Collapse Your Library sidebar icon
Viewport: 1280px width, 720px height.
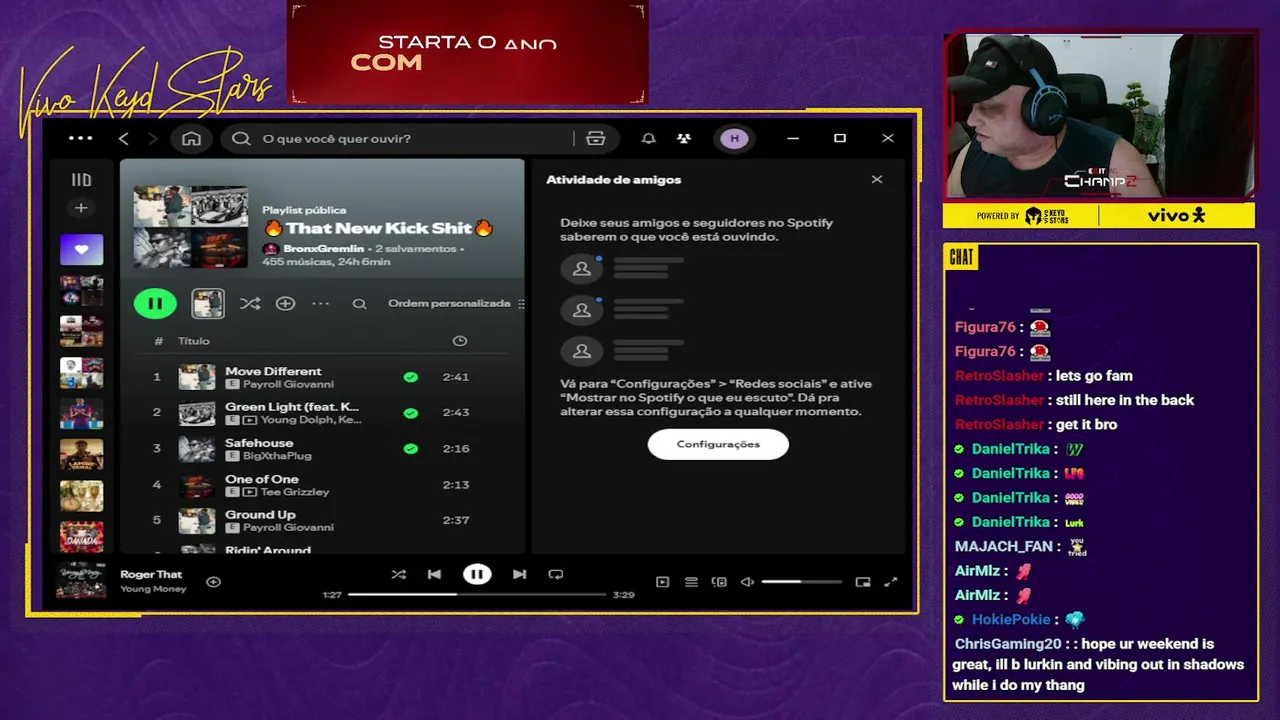(x=81, y=180)
